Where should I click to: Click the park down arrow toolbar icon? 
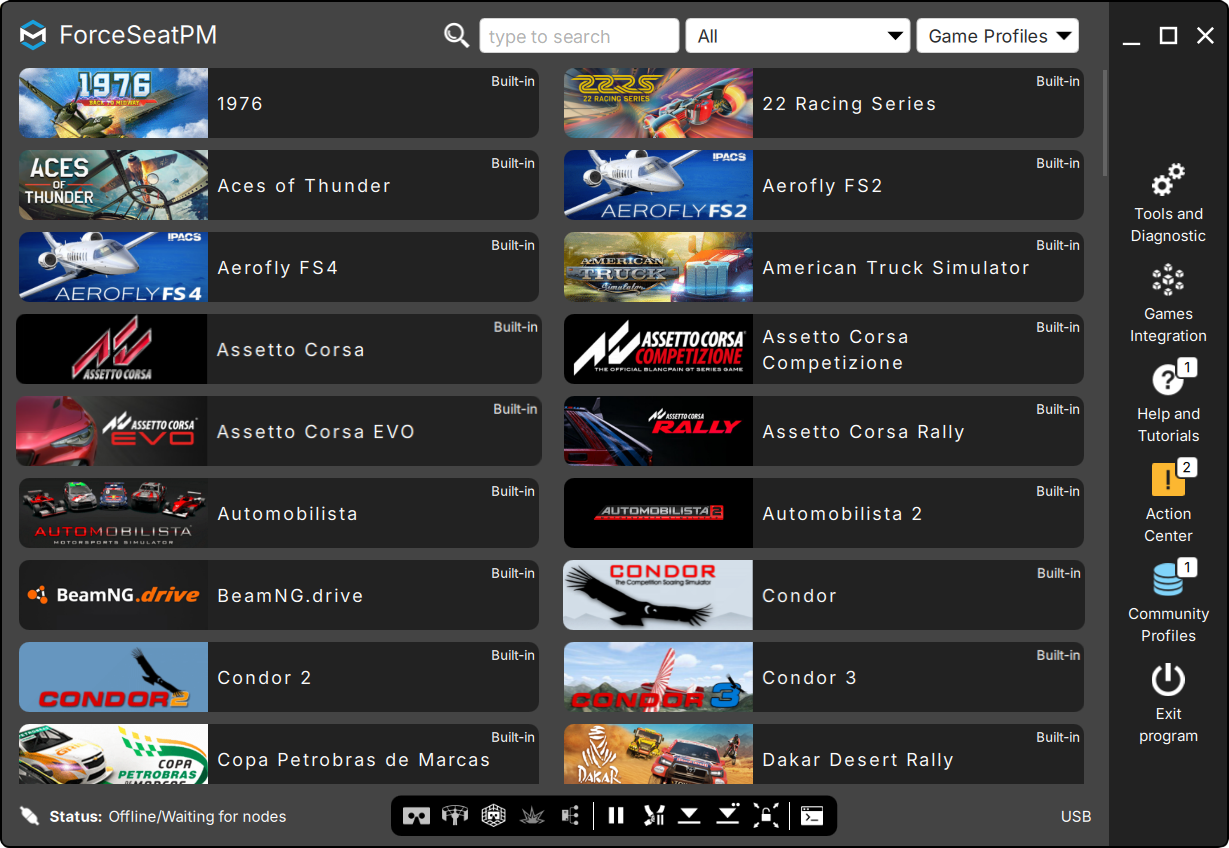(x=689, y=816)
